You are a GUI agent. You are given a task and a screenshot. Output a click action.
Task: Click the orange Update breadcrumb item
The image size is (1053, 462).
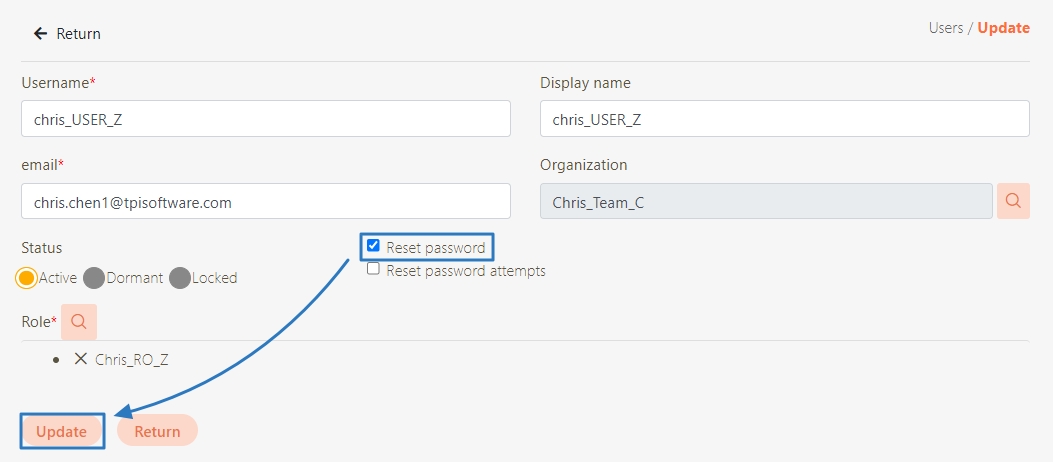(x=1003, y=28)
